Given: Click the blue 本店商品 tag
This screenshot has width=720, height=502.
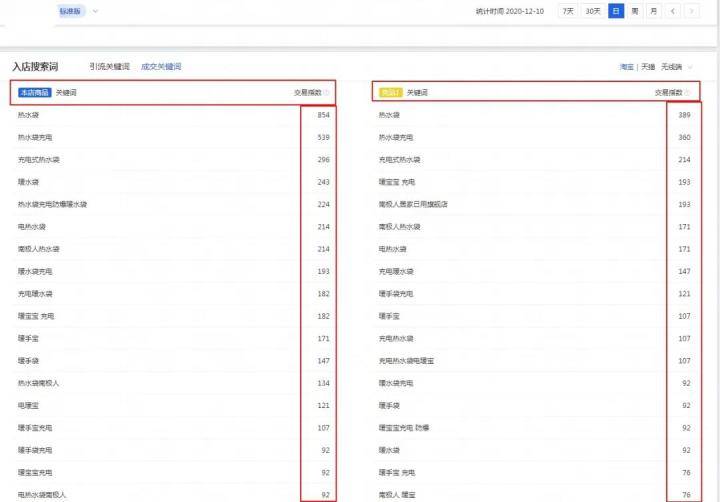Looking at the screenshot, I should [34, 92].
